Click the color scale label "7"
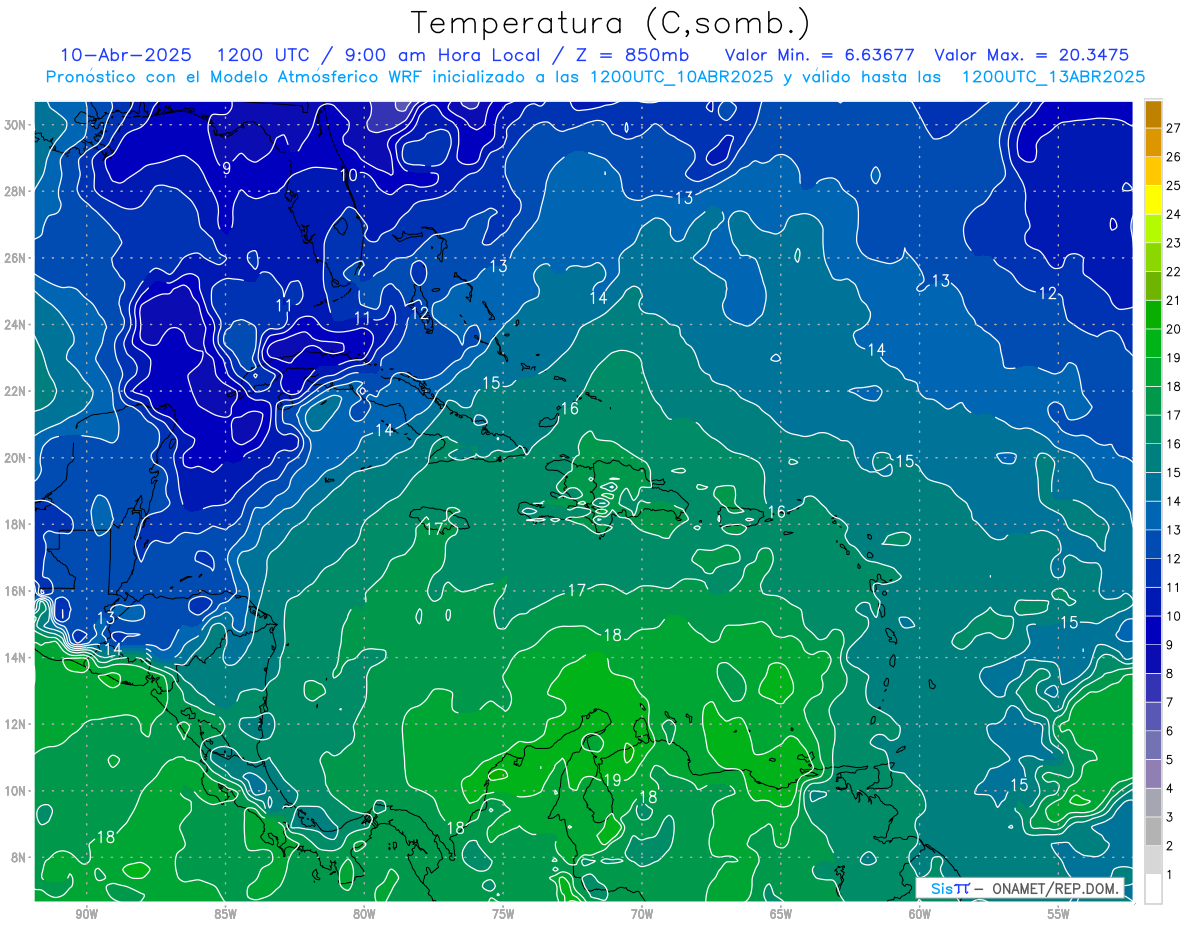Screen dimensions: 1200x927 (1170, 703)
